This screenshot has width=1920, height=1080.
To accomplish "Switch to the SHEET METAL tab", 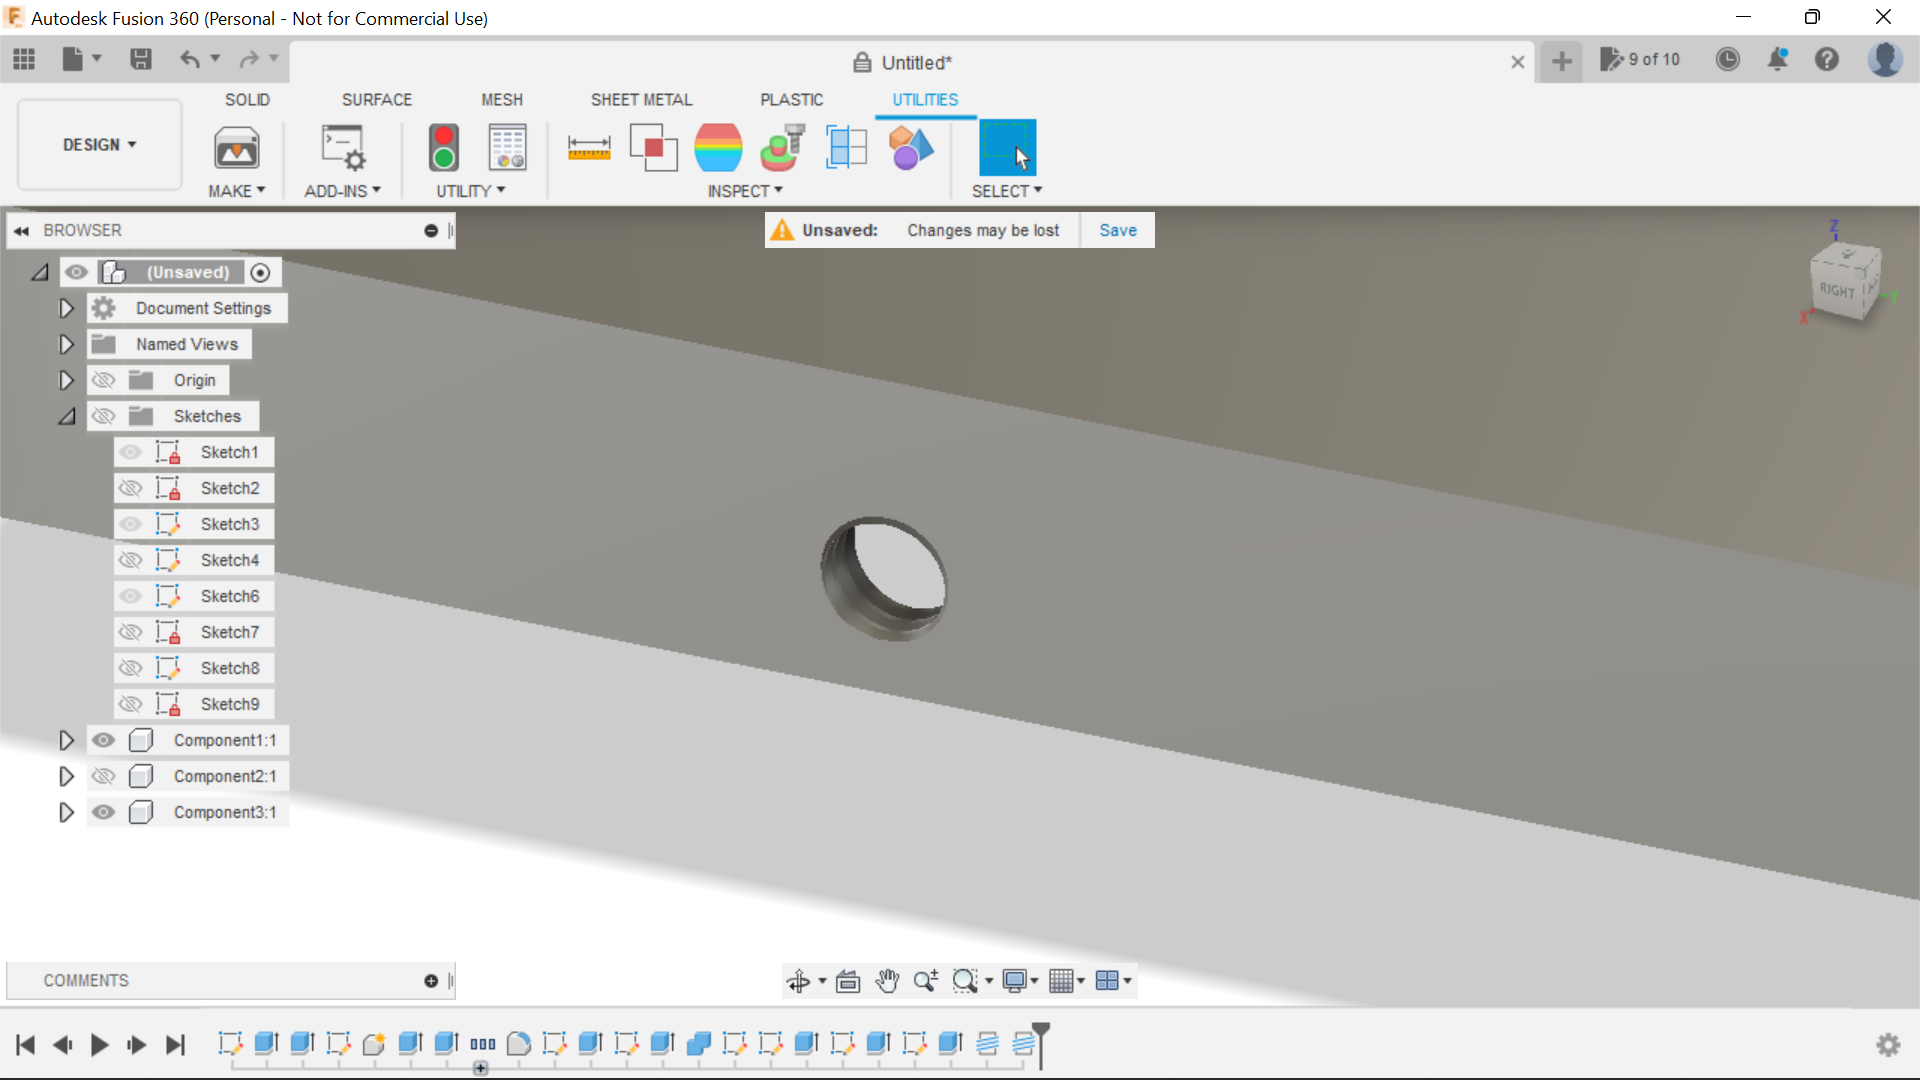I will tap(641, 99).
